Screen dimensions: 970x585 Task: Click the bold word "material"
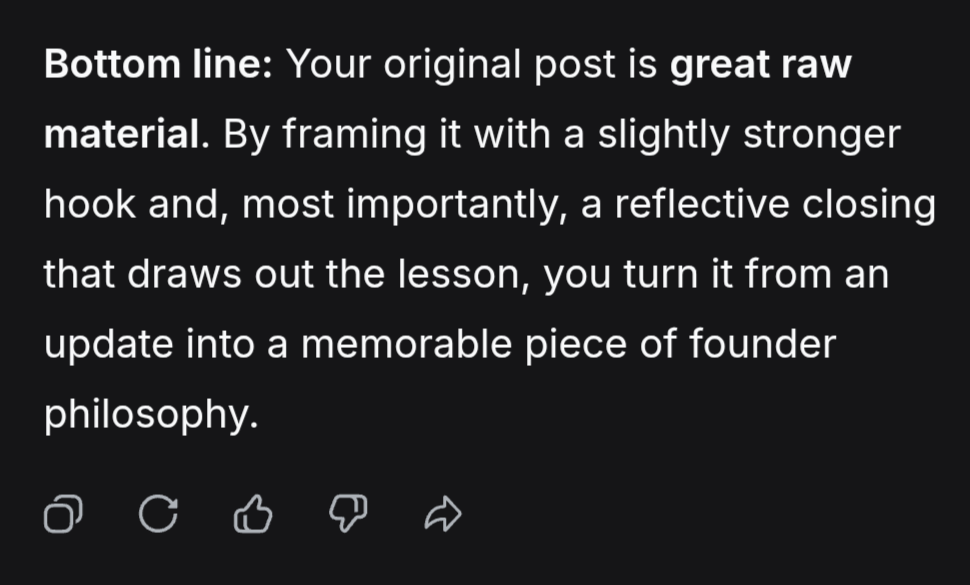121,136
